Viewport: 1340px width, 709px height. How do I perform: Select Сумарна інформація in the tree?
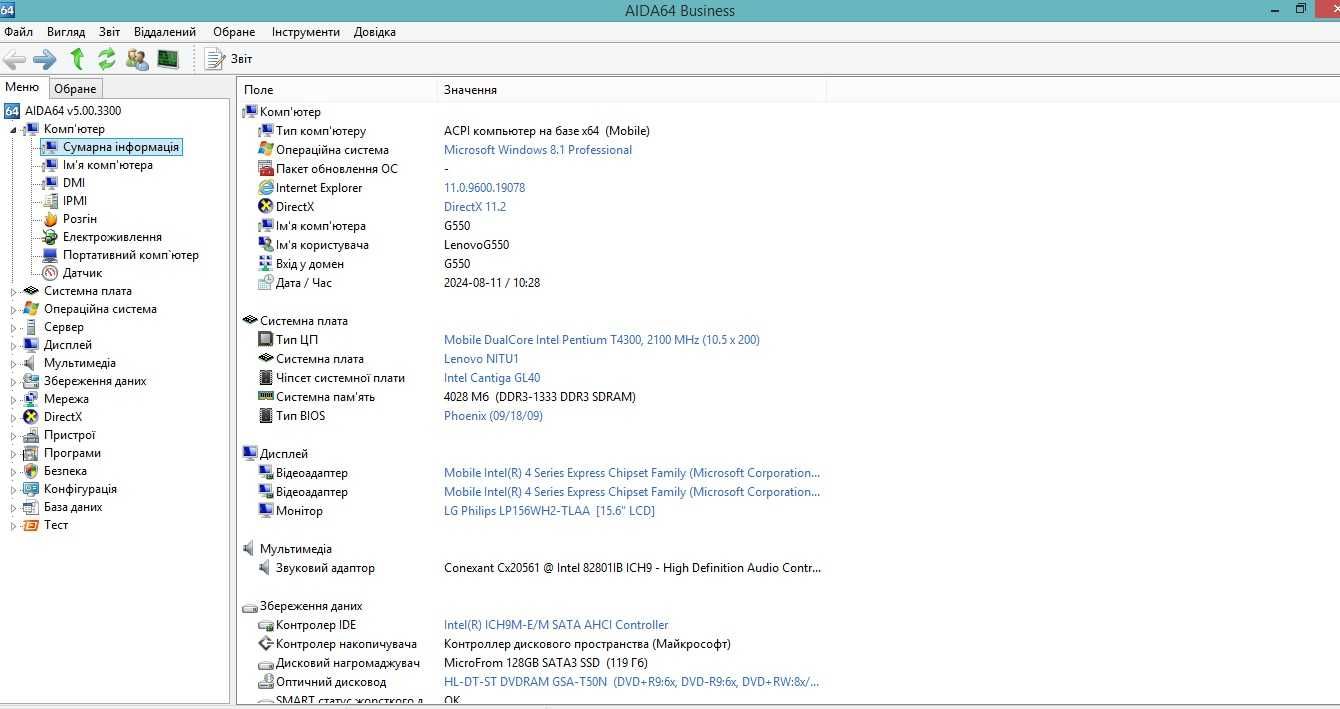click(121, 147)
